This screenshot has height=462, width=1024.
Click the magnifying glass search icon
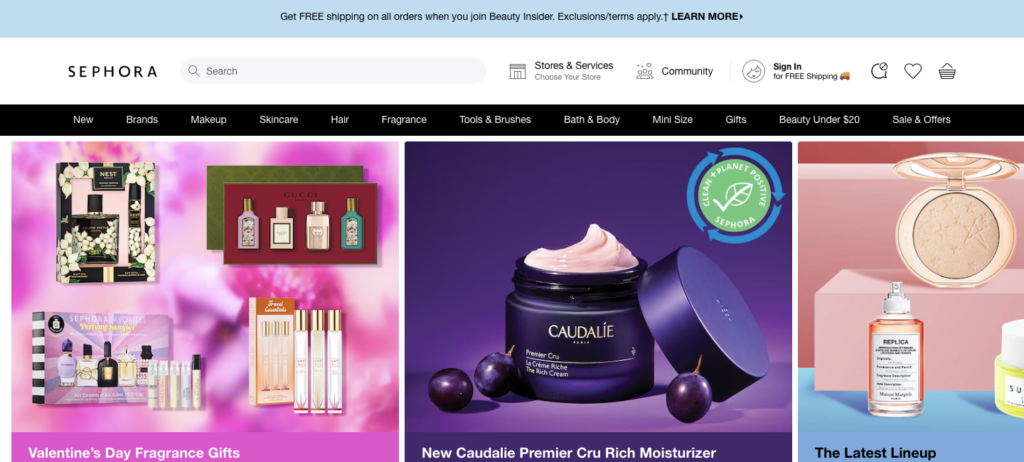click(x=193, y=71)
